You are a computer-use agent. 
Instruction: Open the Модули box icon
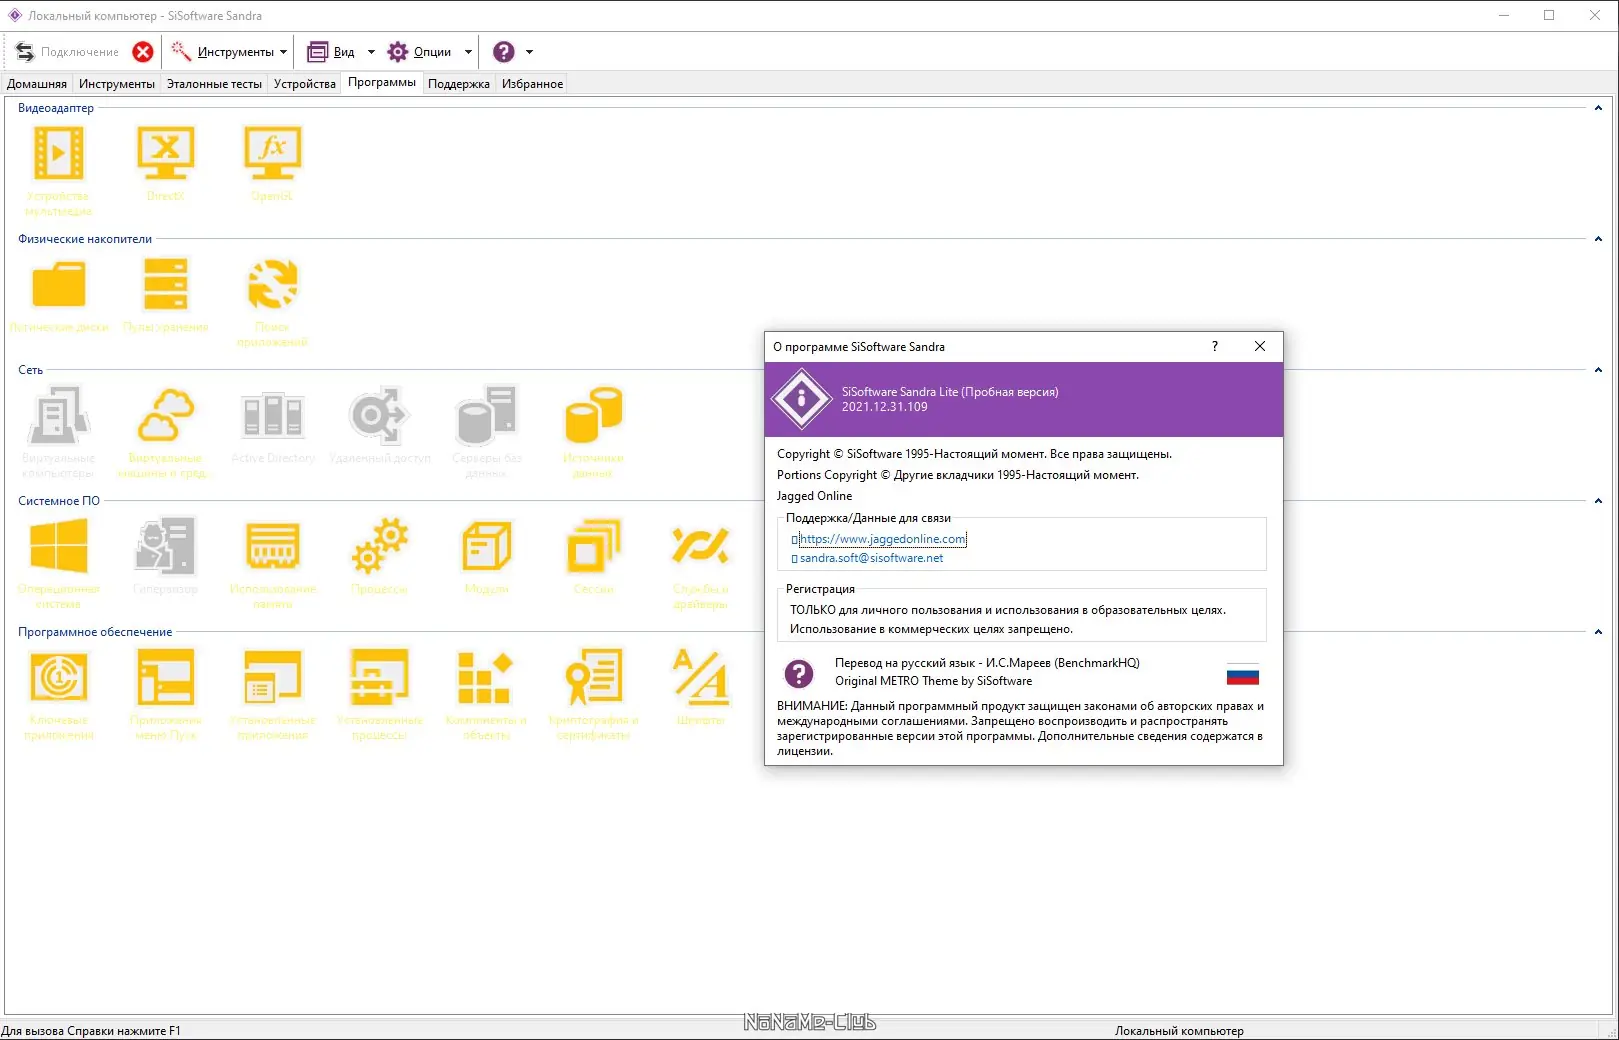point(486,546)
